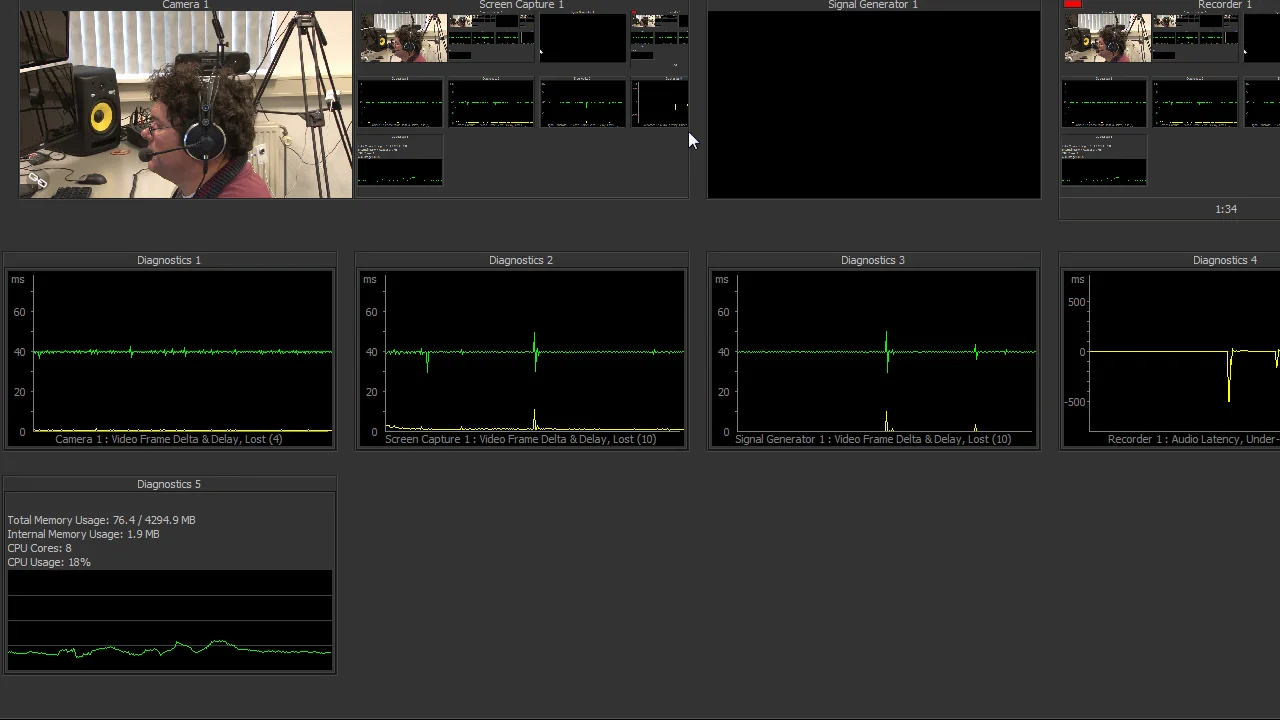Click the Signal Generator 1 title bar
The height and width of the screenshot is (720, 1280).
(x=872, y=5)
